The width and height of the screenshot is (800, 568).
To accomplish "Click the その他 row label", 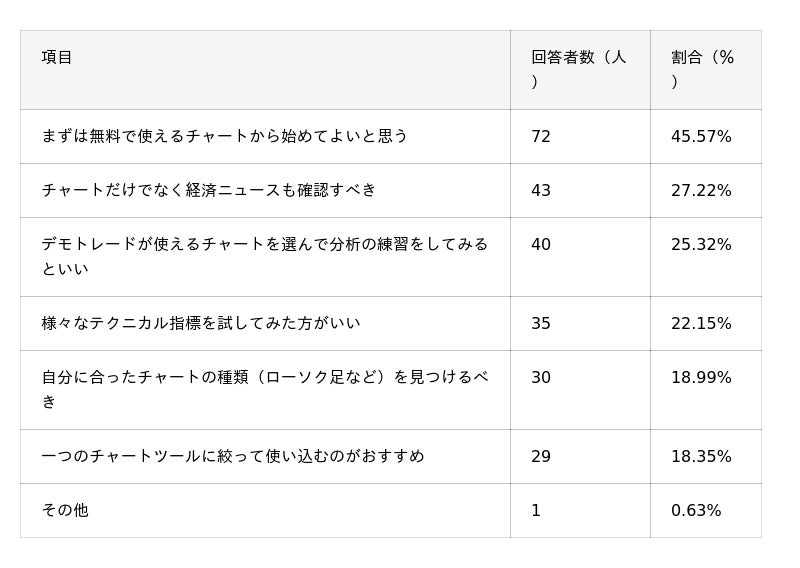I will 65,510.
